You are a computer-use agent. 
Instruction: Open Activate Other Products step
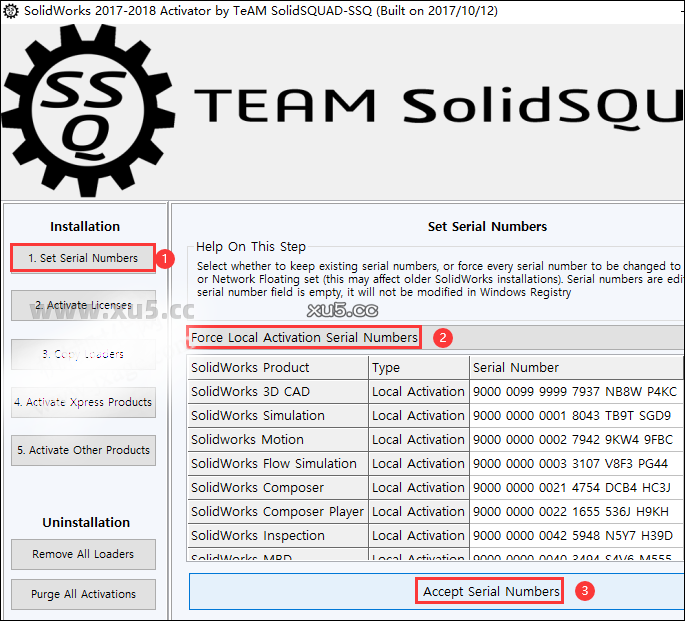[83, 450]
